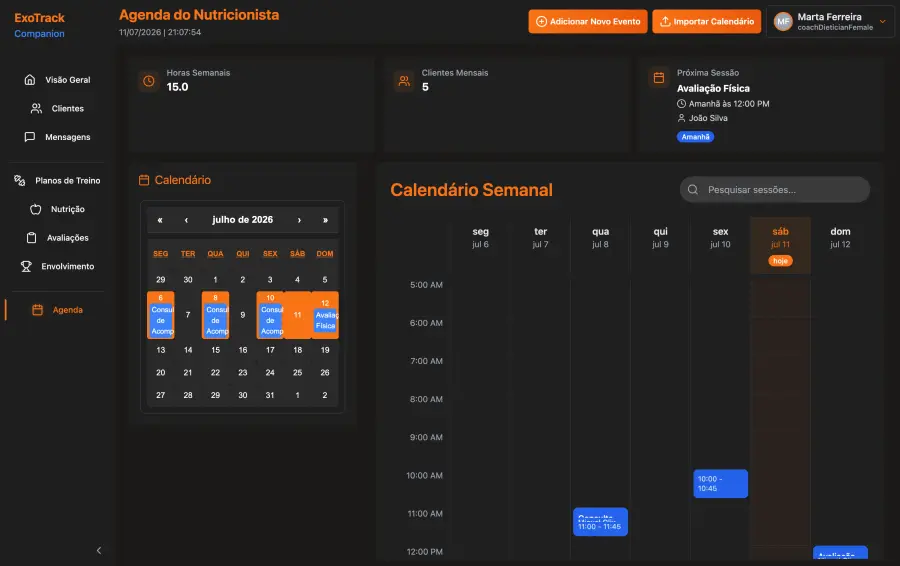Image resolution: width=900 pixels, height=566 pixels.
Task: Go to previous month in calendar
Action: [x=186, y=220]
